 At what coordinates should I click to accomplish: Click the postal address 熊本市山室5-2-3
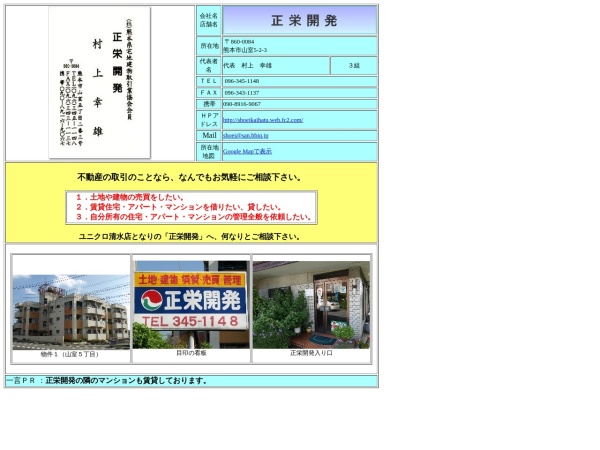(x=245, y=49)
